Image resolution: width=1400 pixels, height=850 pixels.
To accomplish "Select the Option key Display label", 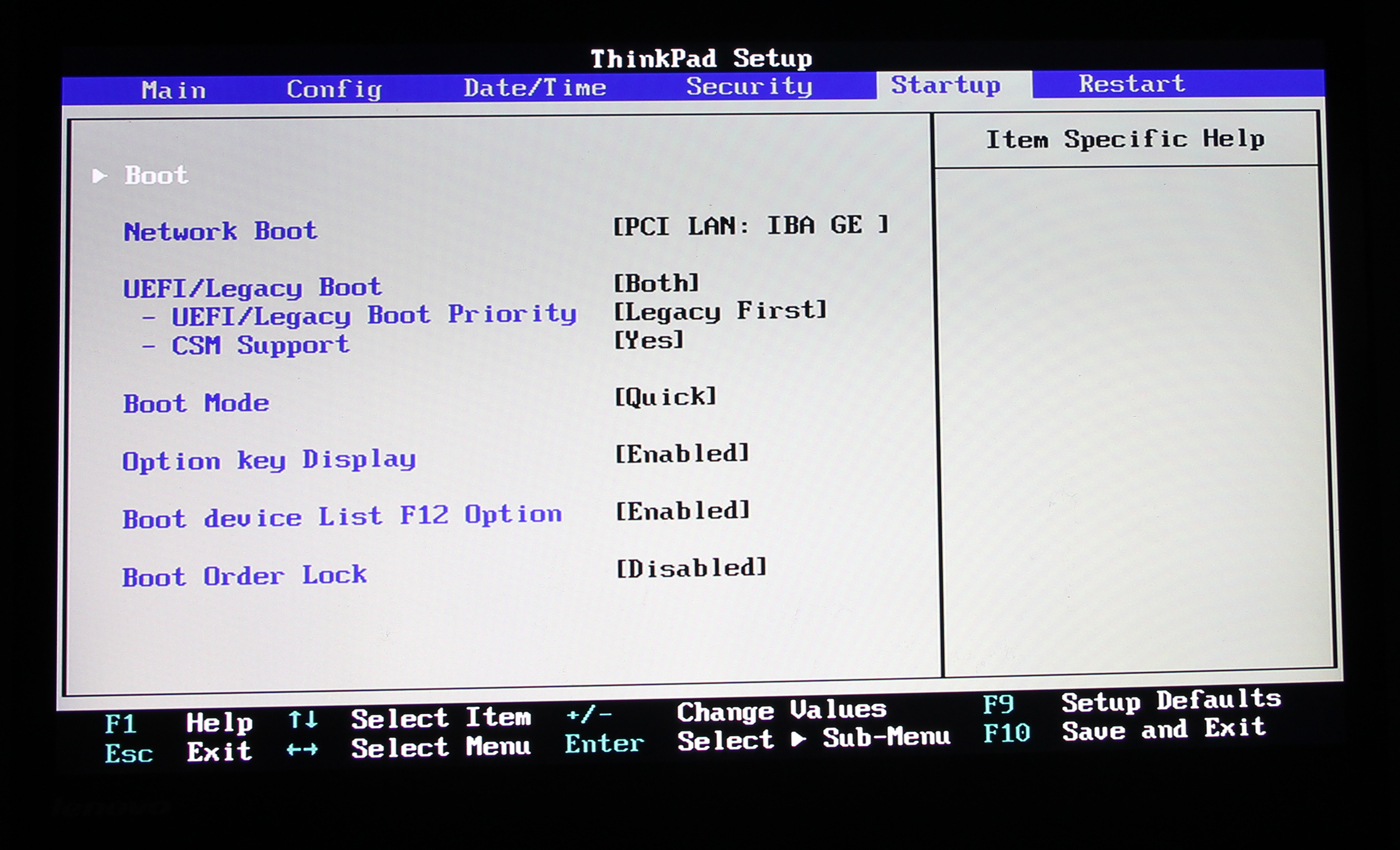I will 269,460.
